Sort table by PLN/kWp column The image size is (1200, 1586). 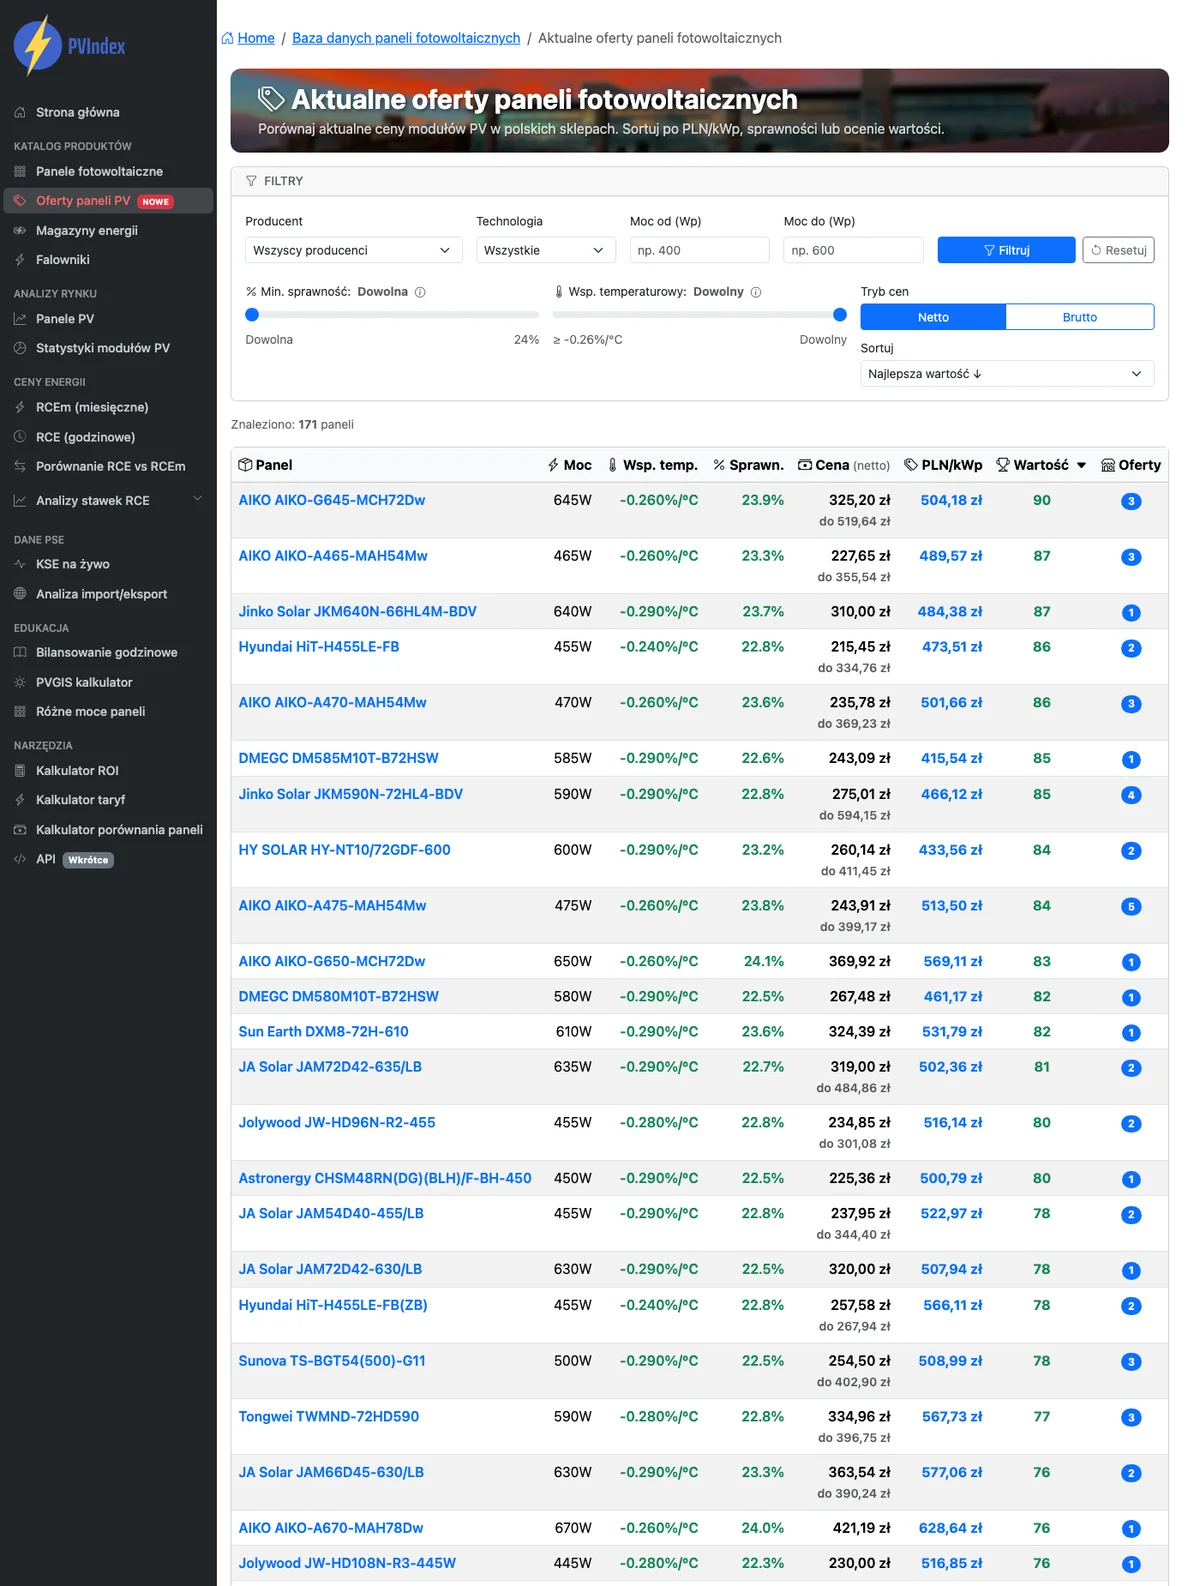coord(943,465)
